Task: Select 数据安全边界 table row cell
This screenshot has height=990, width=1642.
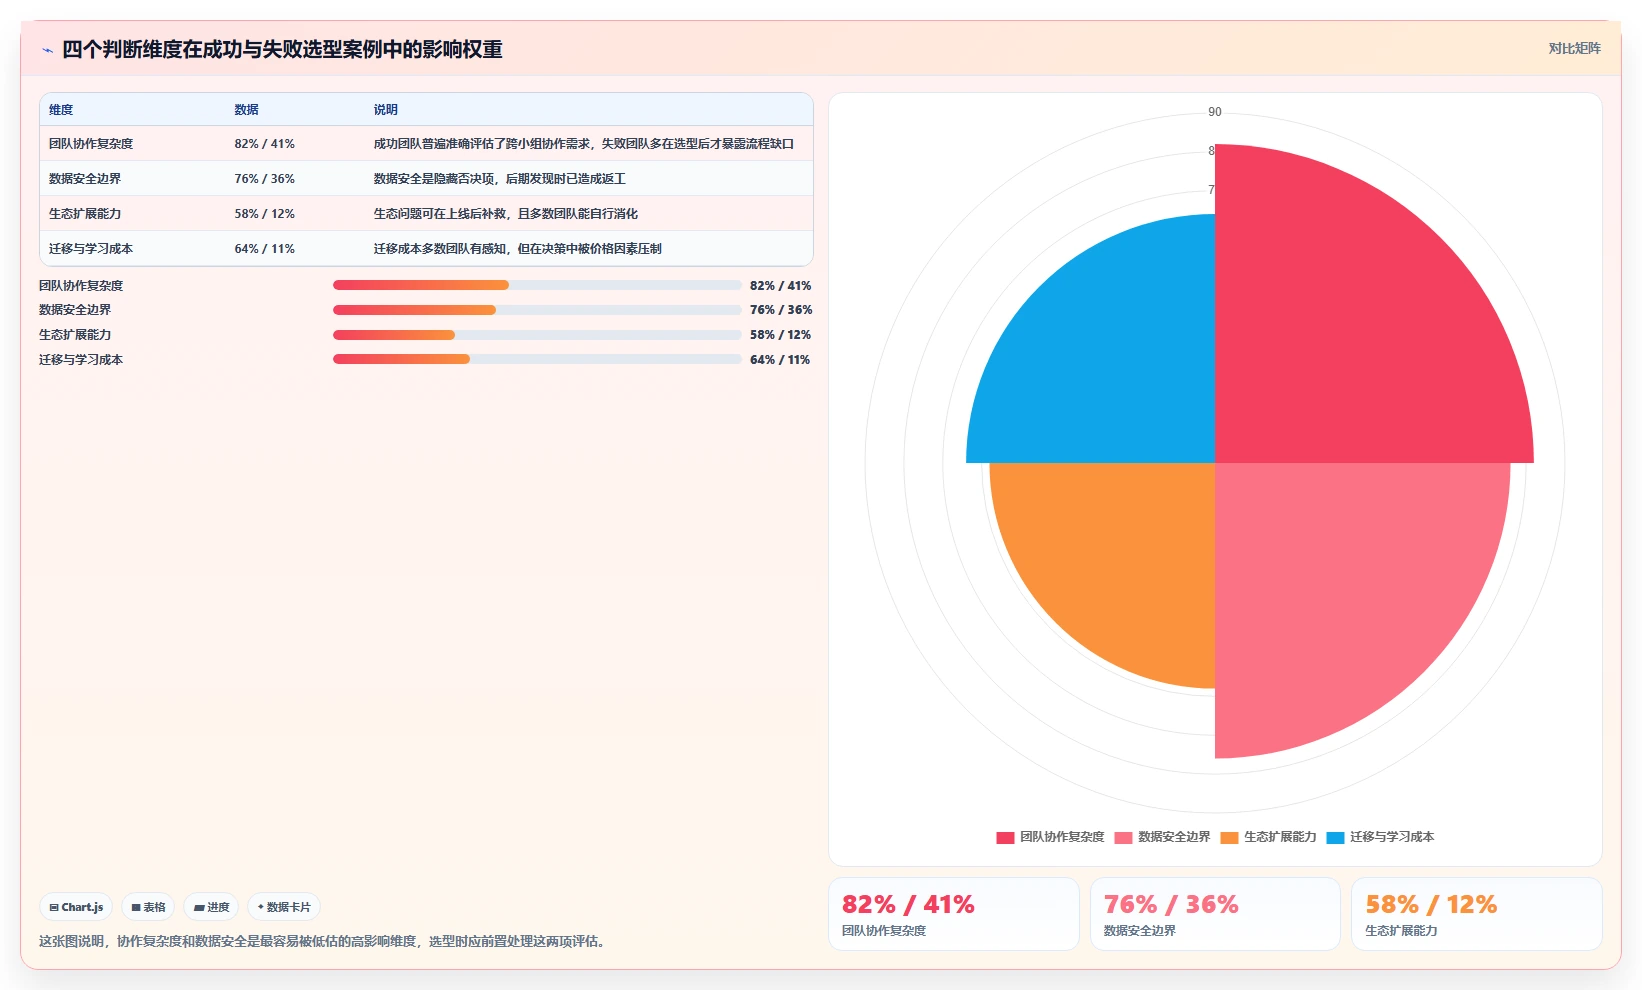Action: pyautogui.click(x=85, y=179)
